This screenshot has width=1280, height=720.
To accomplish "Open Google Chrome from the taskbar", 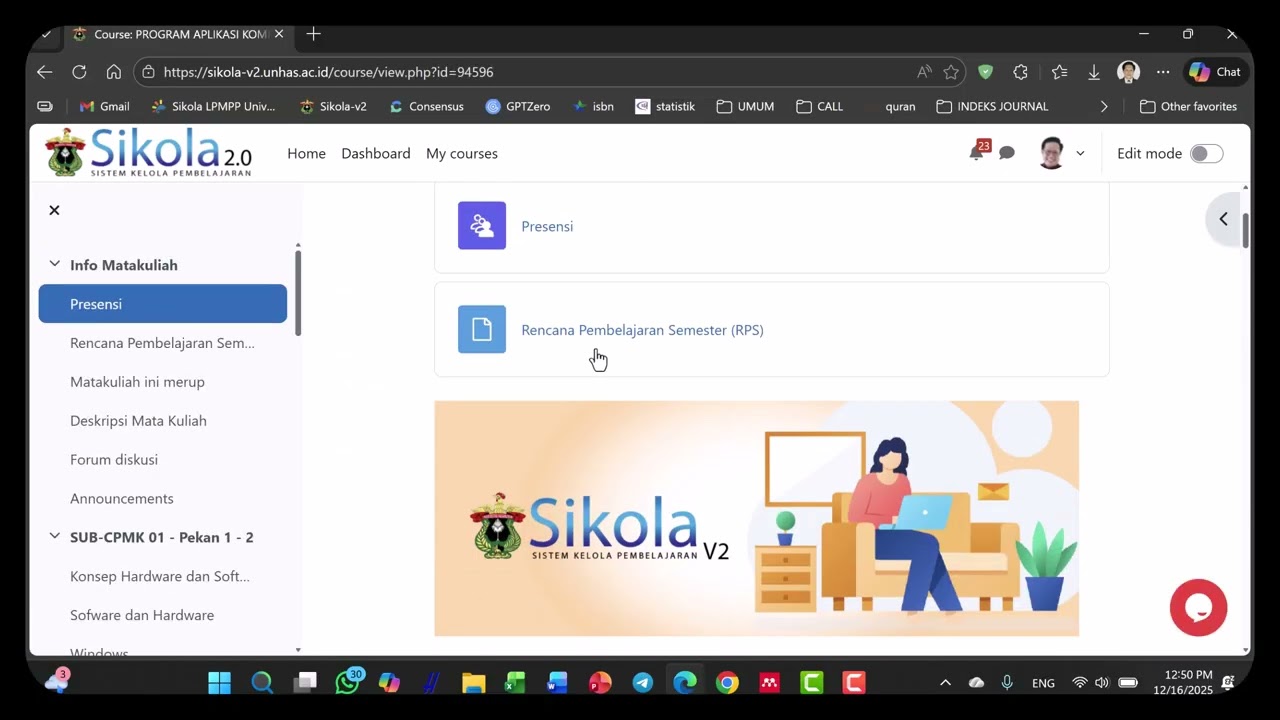I will (x=727, y=683).
